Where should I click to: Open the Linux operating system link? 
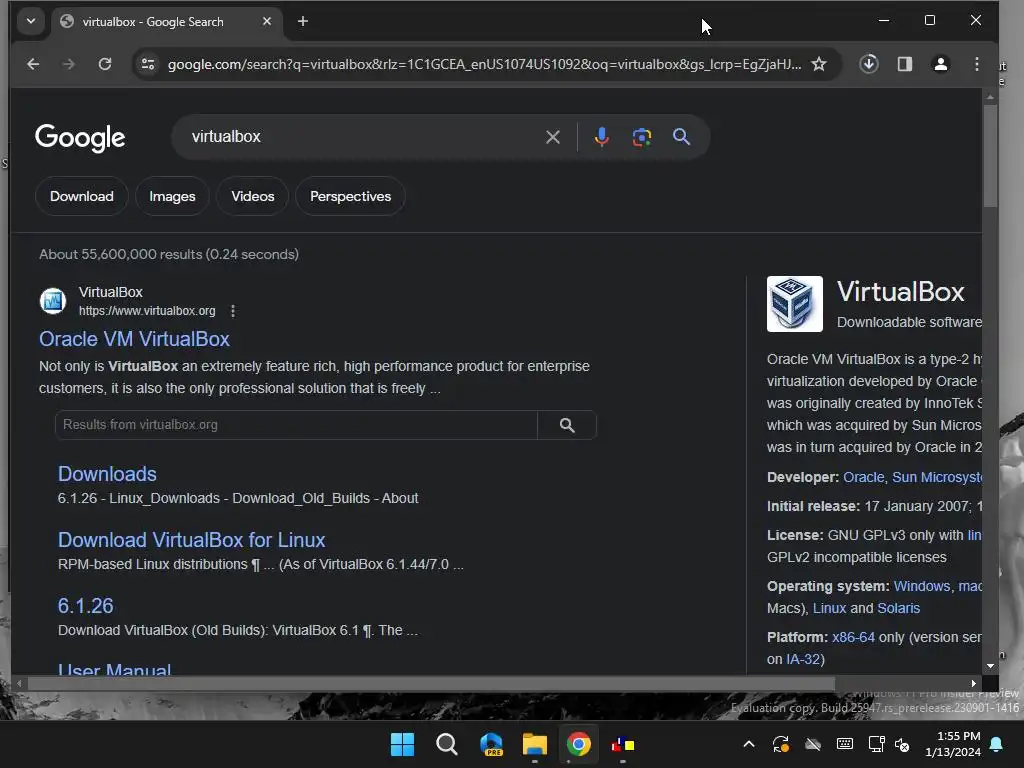829,608
